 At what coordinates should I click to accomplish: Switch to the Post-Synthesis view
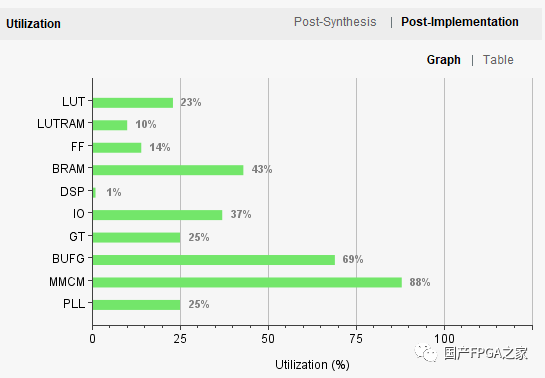(x=335, y=22)
